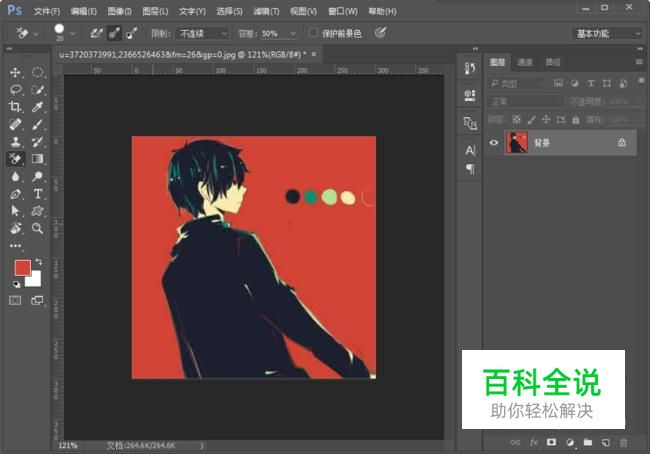Select the Quick Selection tool
The width and height of the screenshot is (650, 454).
pos(37,90)
